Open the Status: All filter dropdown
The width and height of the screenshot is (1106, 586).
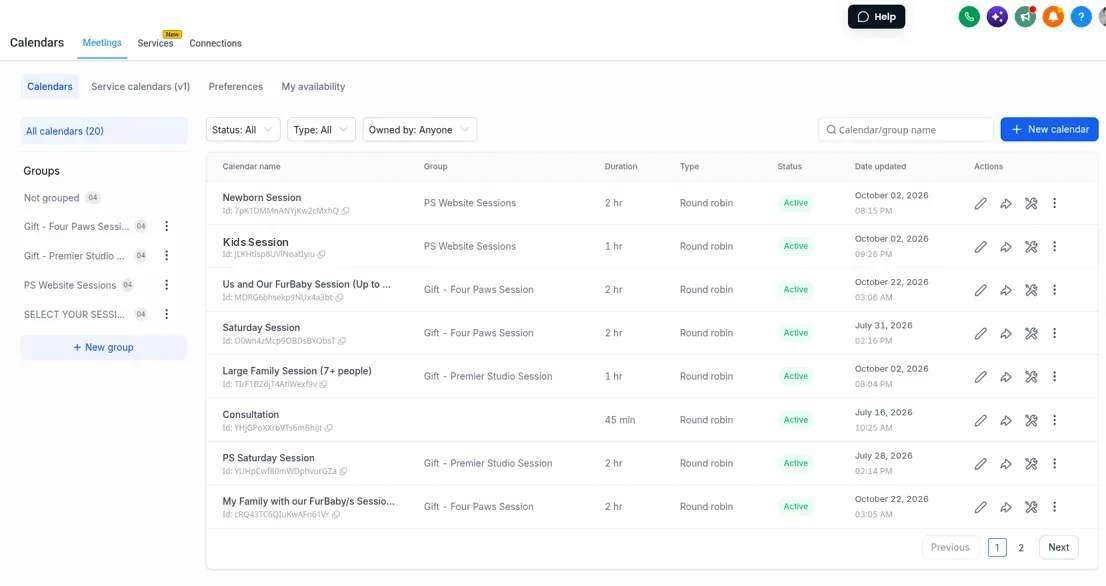(x=243, y=130)
